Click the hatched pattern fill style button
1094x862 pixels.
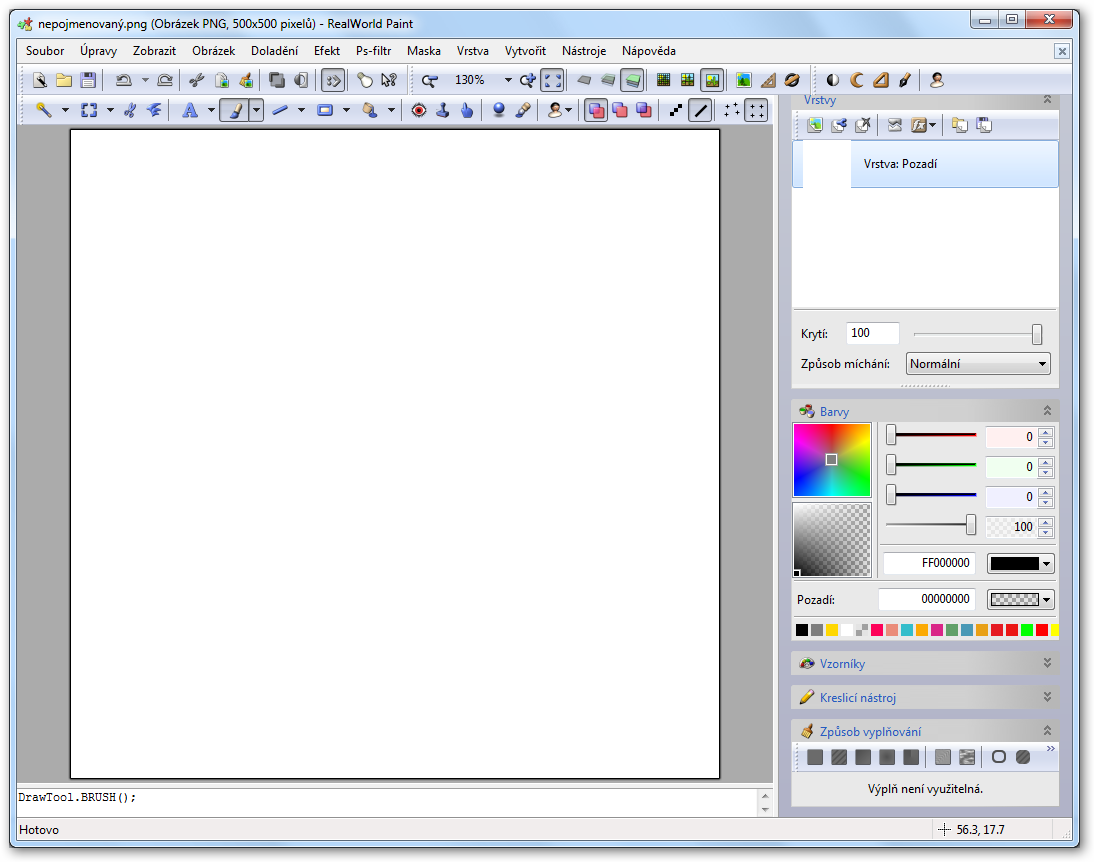coord(839,757)
